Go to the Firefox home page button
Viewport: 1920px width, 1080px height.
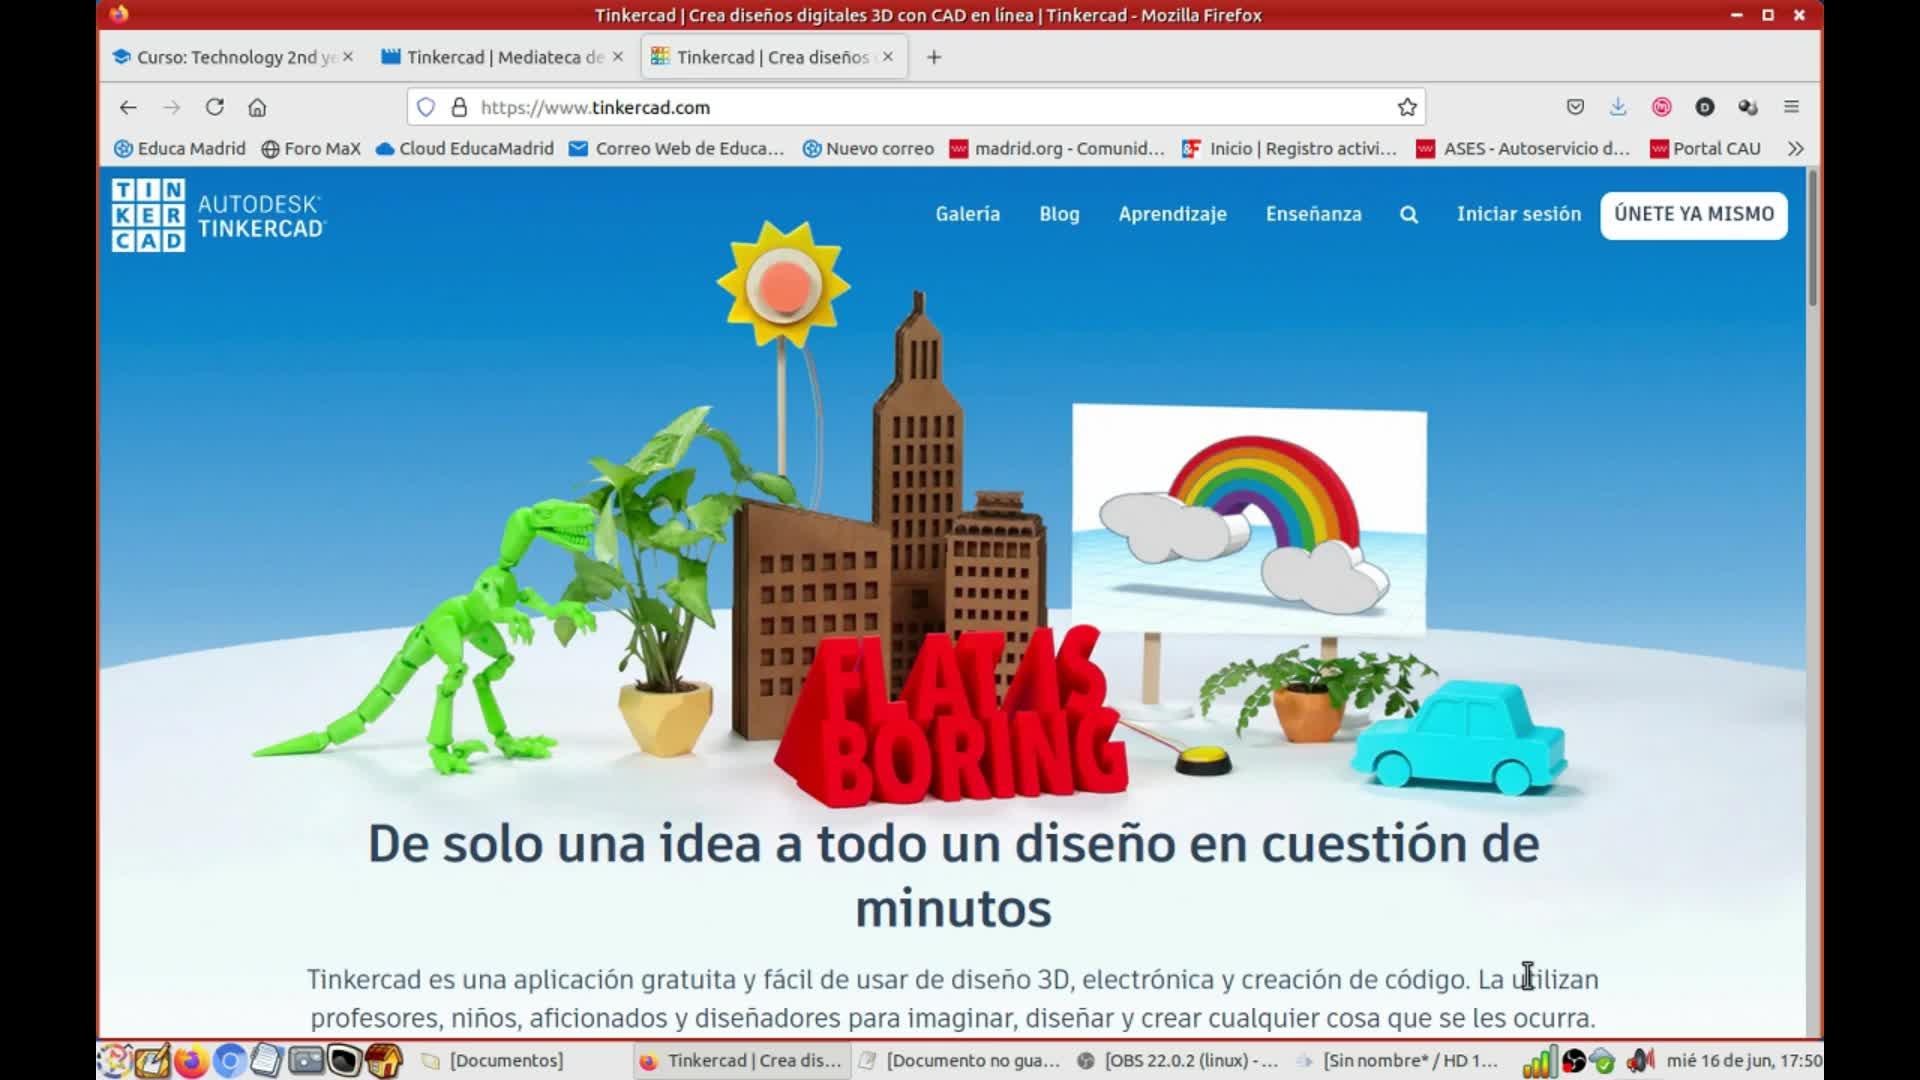tap(257, 107)
